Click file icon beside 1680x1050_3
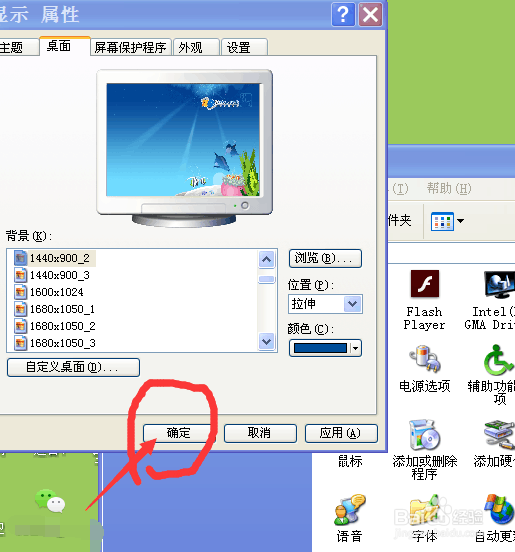This screenshot has height=552, width=515. [x=20, y=343]
